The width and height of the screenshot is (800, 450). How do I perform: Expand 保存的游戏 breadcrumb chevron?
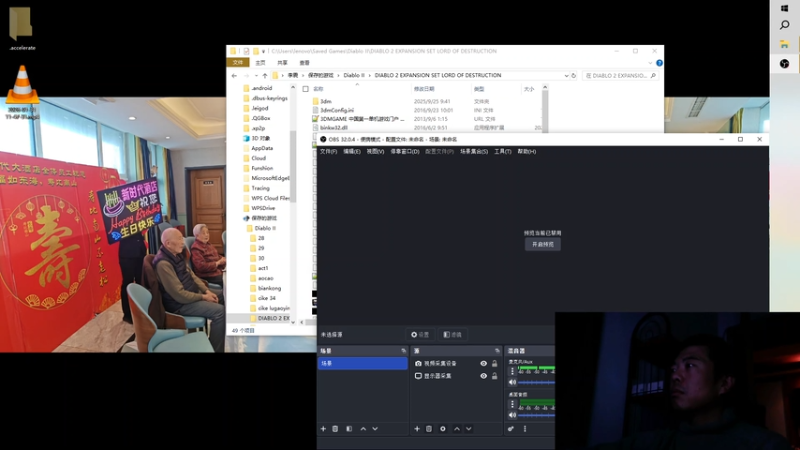pos(338,76)
